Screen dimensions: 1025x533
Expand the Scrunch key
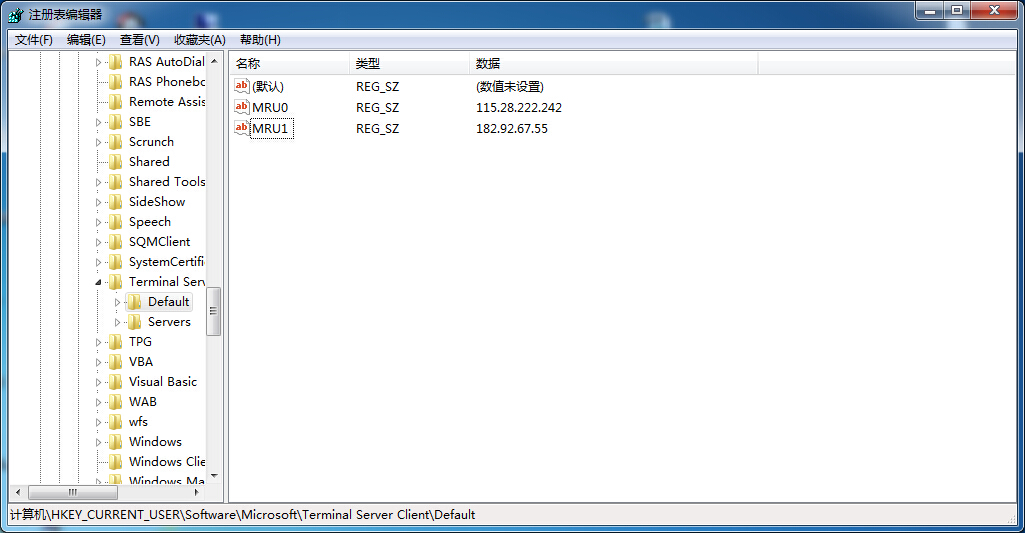pos(99,142)
